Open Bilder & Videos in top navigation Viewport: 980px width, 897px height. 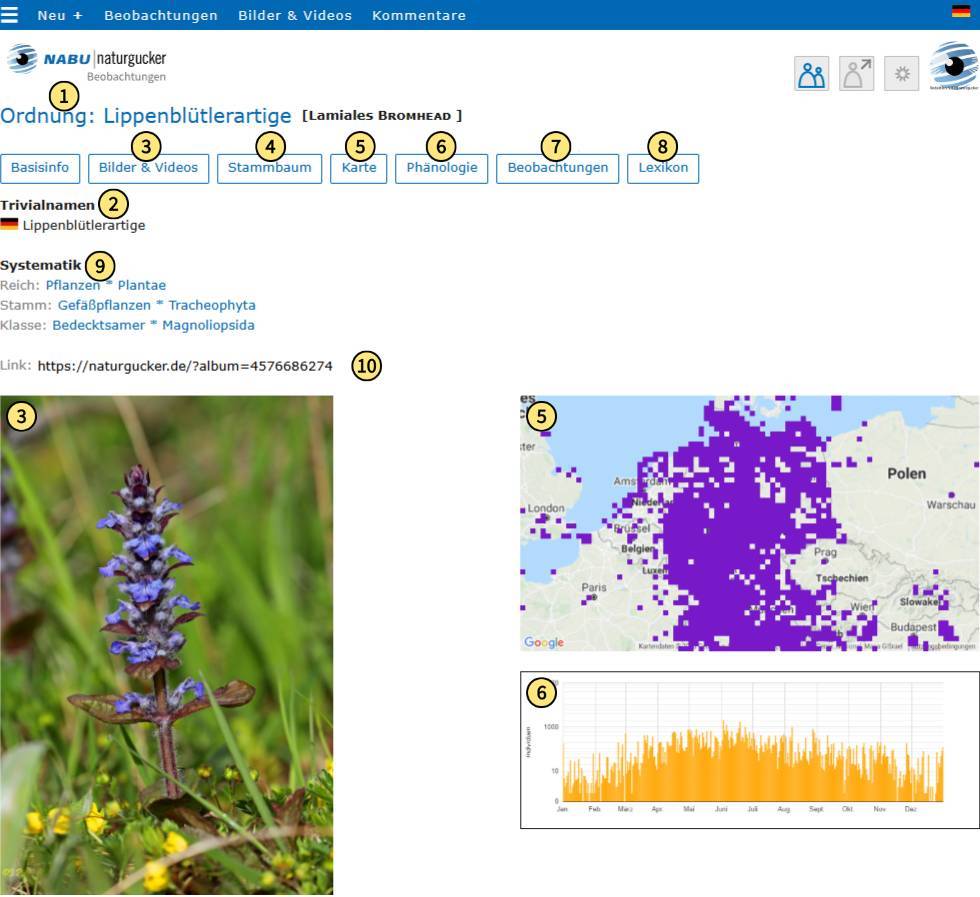[x=295, y=15]
